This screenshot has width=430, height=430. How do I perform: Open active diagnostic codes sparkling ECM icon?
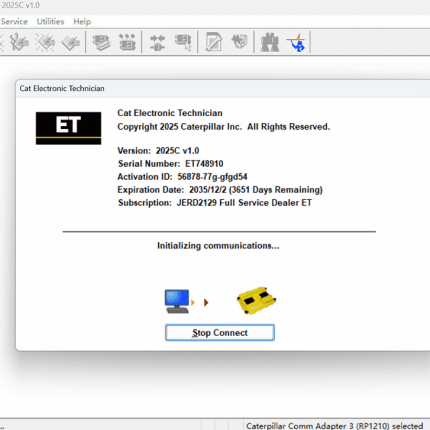[45, 42]
